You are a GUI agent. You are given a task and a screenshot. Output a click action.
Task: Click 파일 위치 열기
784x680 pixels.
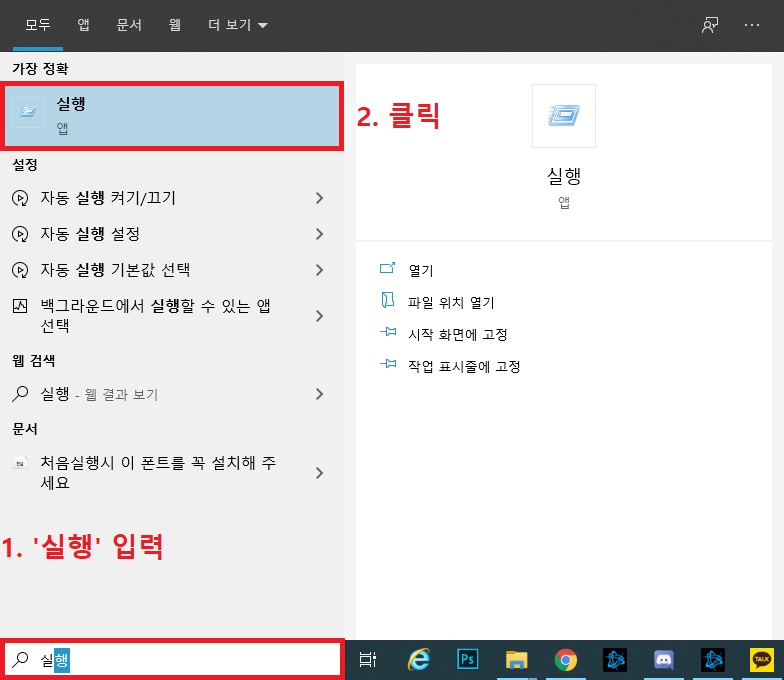pos(451,302)
